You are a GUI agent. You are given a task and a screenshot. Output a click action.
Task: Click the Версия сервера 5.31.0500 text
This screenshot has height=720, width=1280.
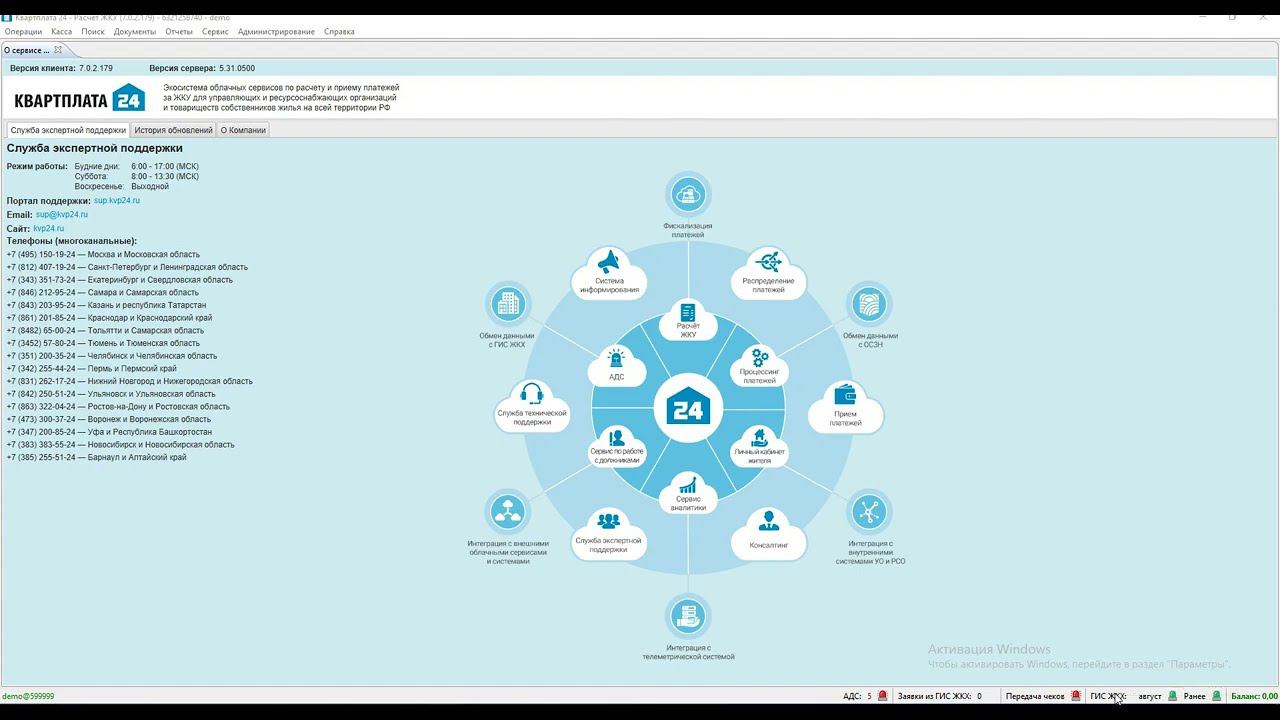[202, 68]
